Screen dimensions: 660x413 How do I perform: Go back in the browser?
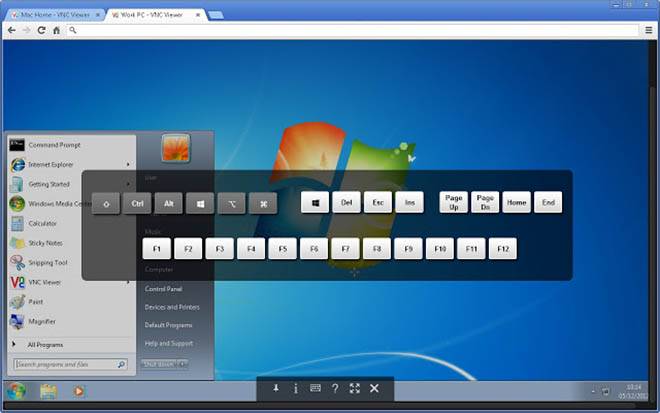12,30
